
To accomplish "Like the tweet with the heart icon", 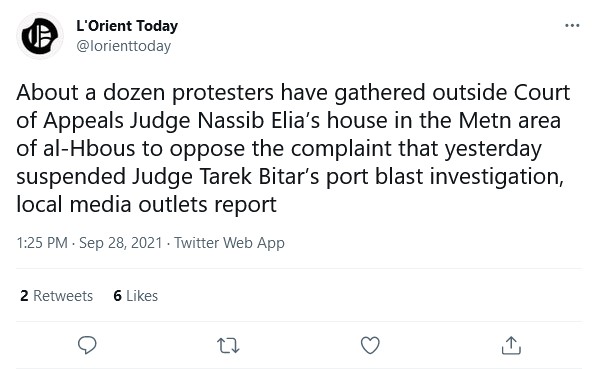I will 370,345.
